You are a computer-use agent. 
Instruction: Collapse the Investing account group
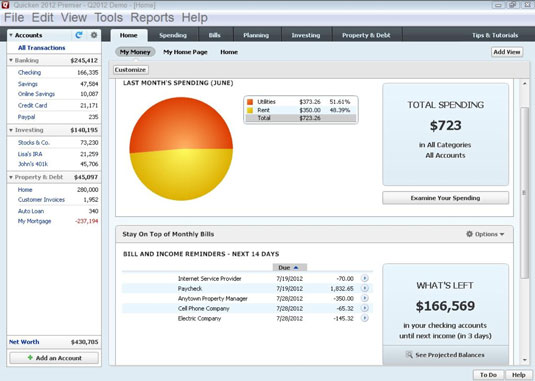pos(11,130)
